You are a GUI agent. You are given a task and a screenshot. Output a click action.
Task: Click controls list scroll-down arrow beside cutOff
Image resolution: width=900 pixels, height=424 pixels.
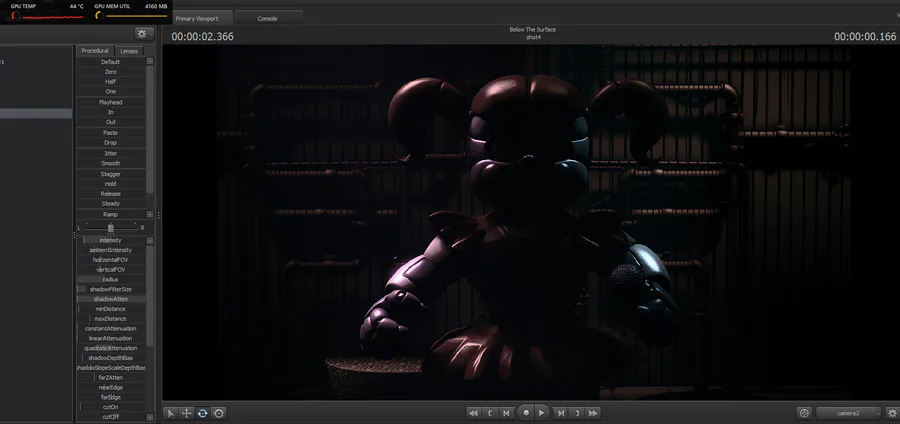coord(150,417)
